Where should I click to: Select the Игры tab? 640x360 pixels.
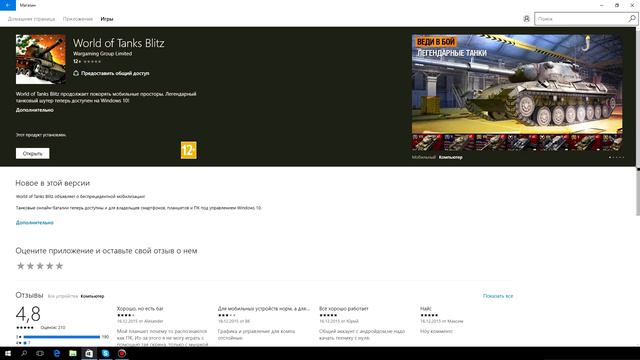click(107, 19)
